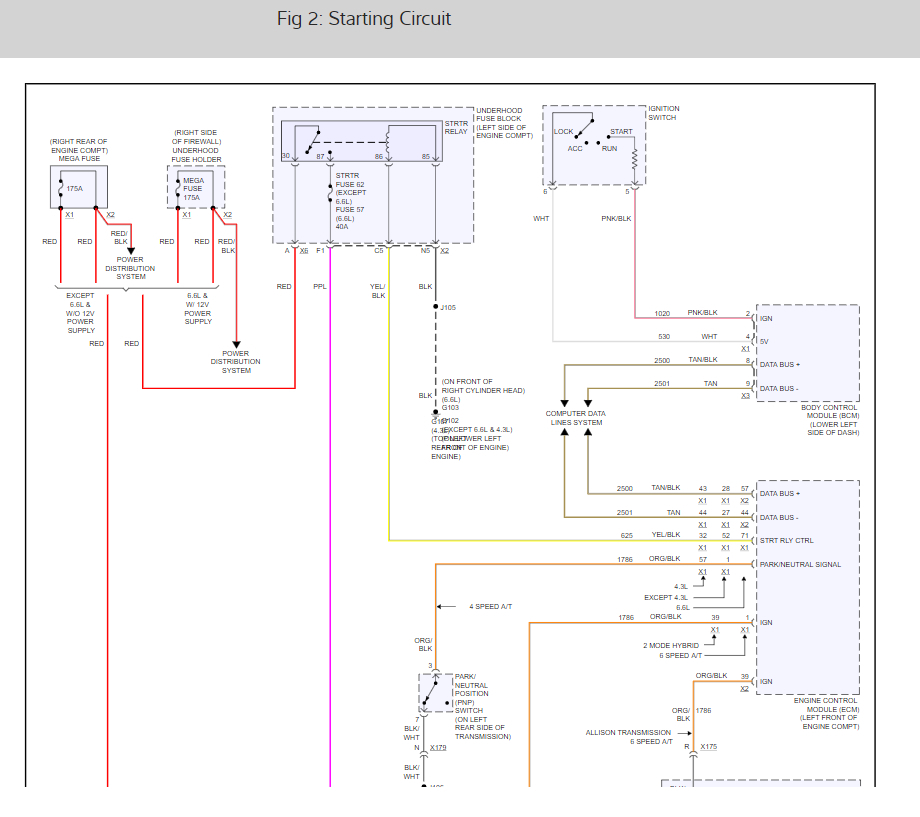Click the PARK/NEUTRAL POSITION (PNP) SWITCH label
Screen dimensions: 920x817
tap(482, 706)
